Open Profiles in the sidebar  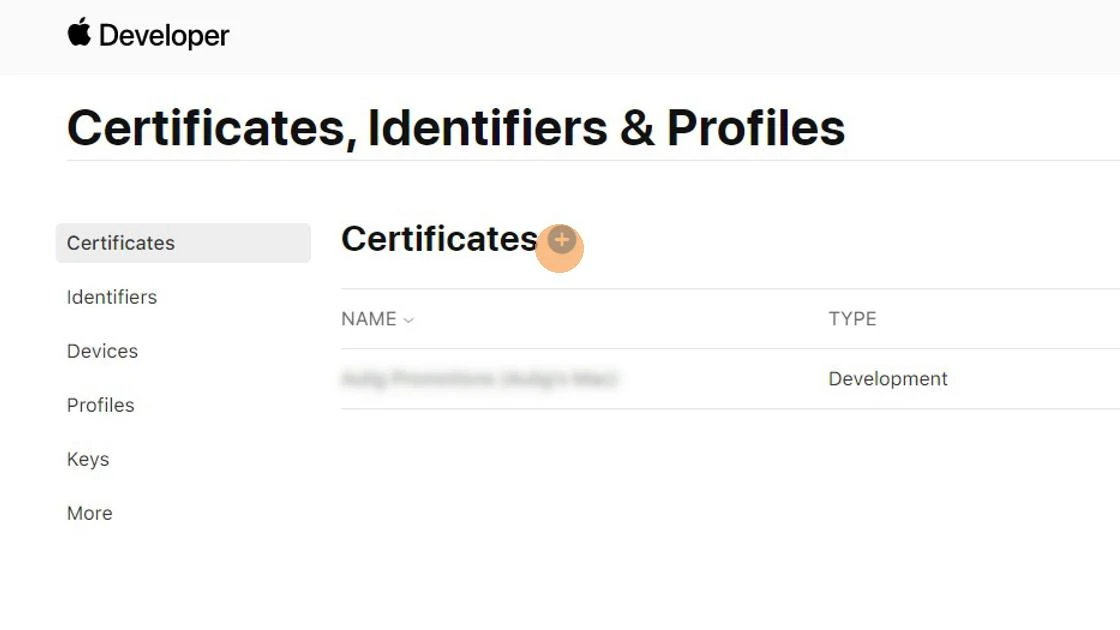click(x=100, y=405)
